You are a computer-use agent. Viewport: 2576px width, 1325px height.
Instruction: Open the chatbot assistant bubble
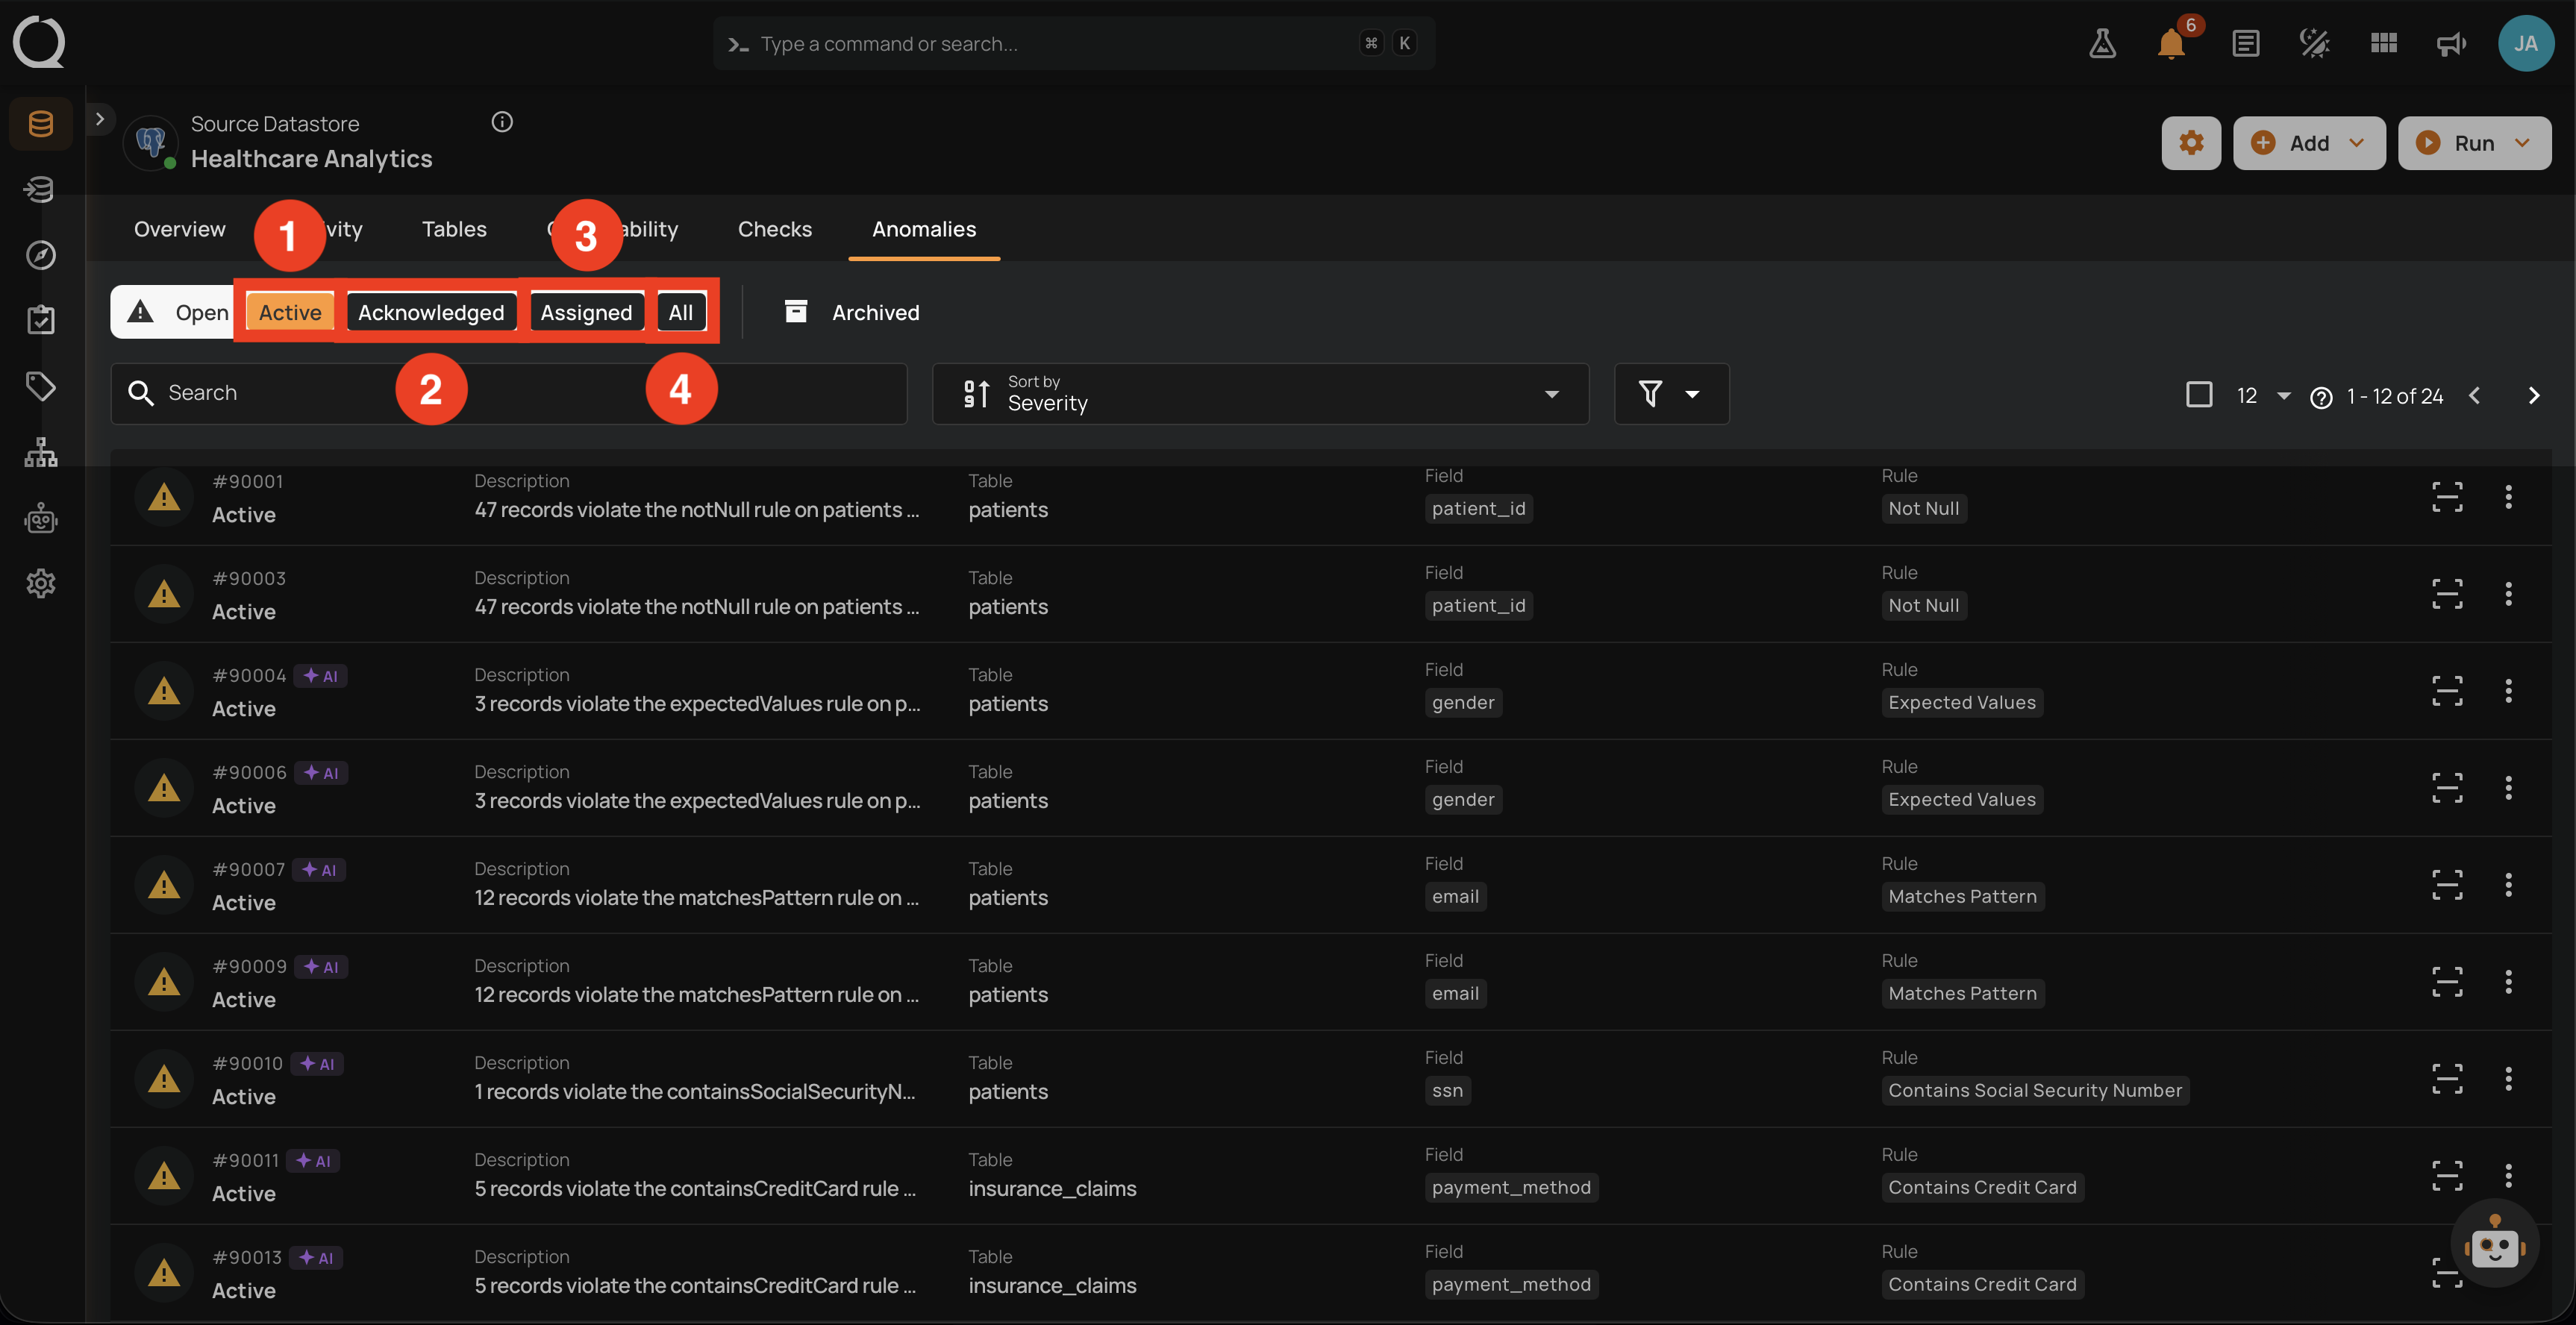coord(2495,1244)
